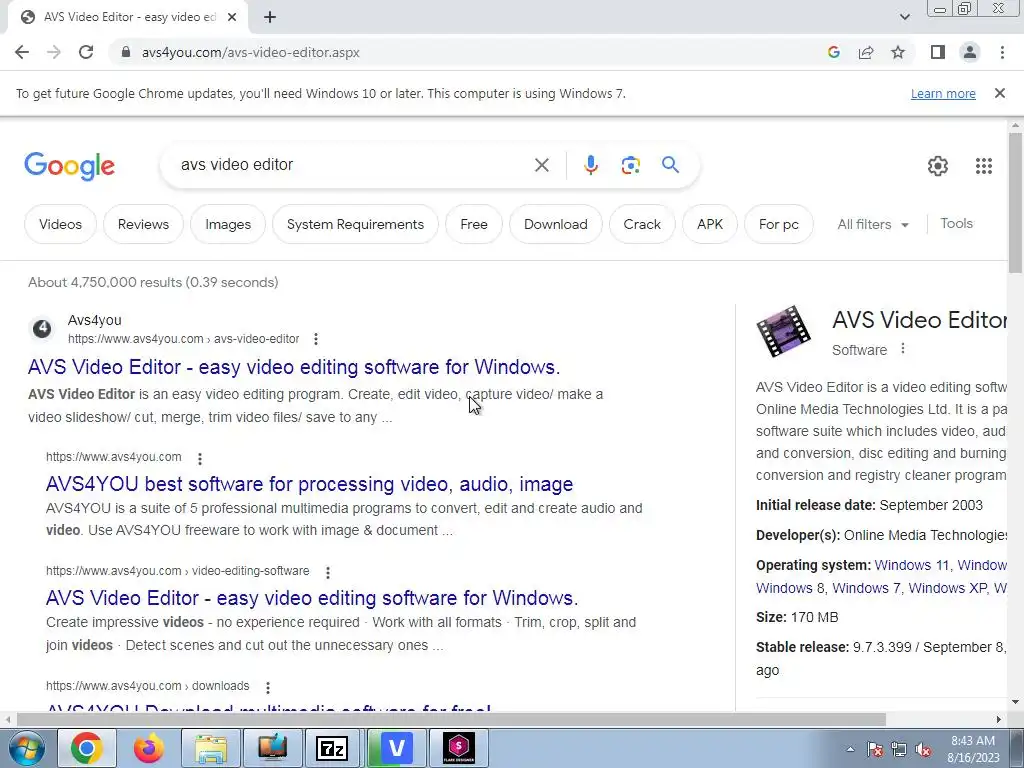
Task: Filter results by Images
Action: 228,224
